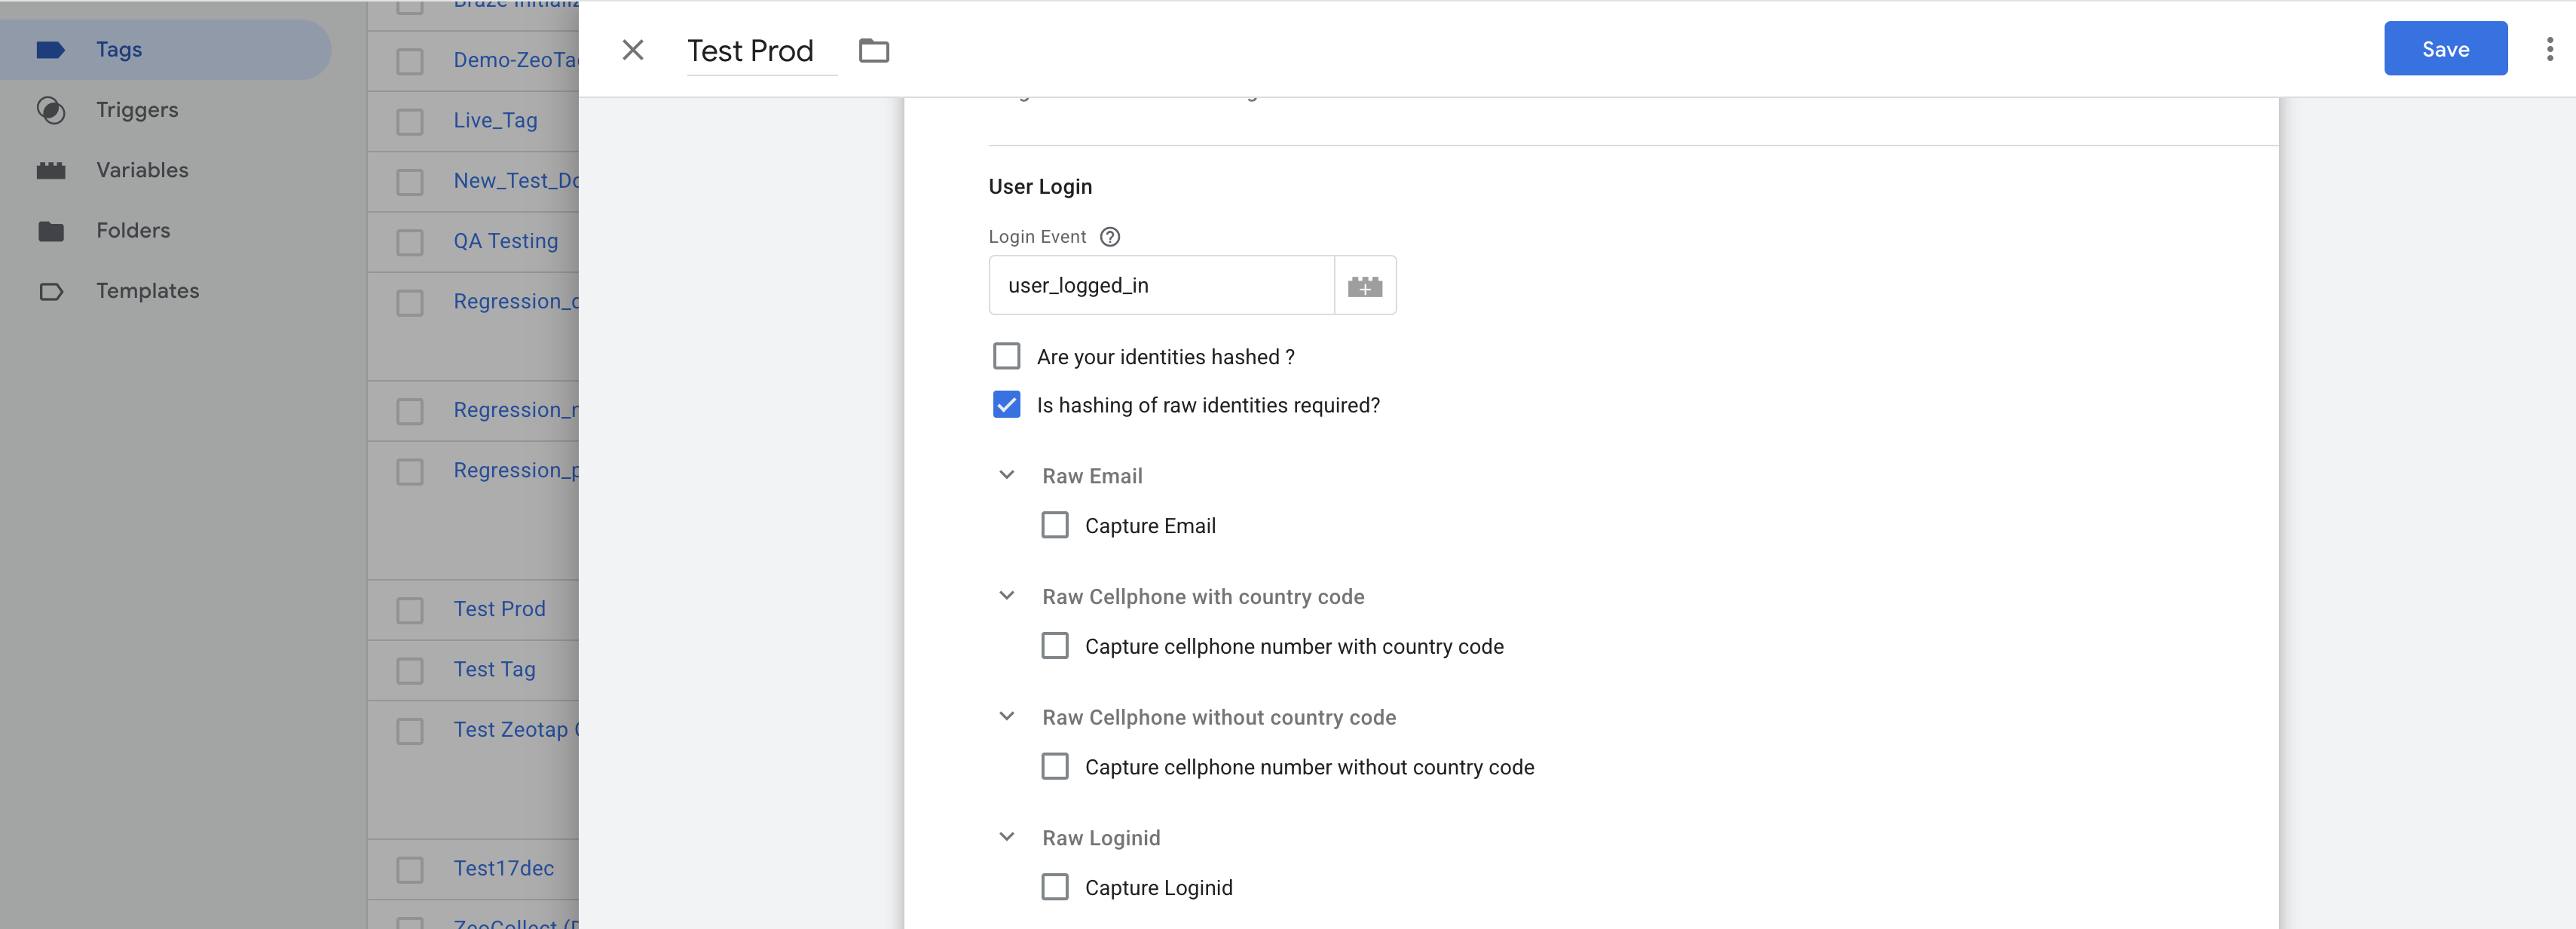Collapse 'Raw Cellphone without country code'
This screenshot has width=2576, height=929.
(1006, 716)
